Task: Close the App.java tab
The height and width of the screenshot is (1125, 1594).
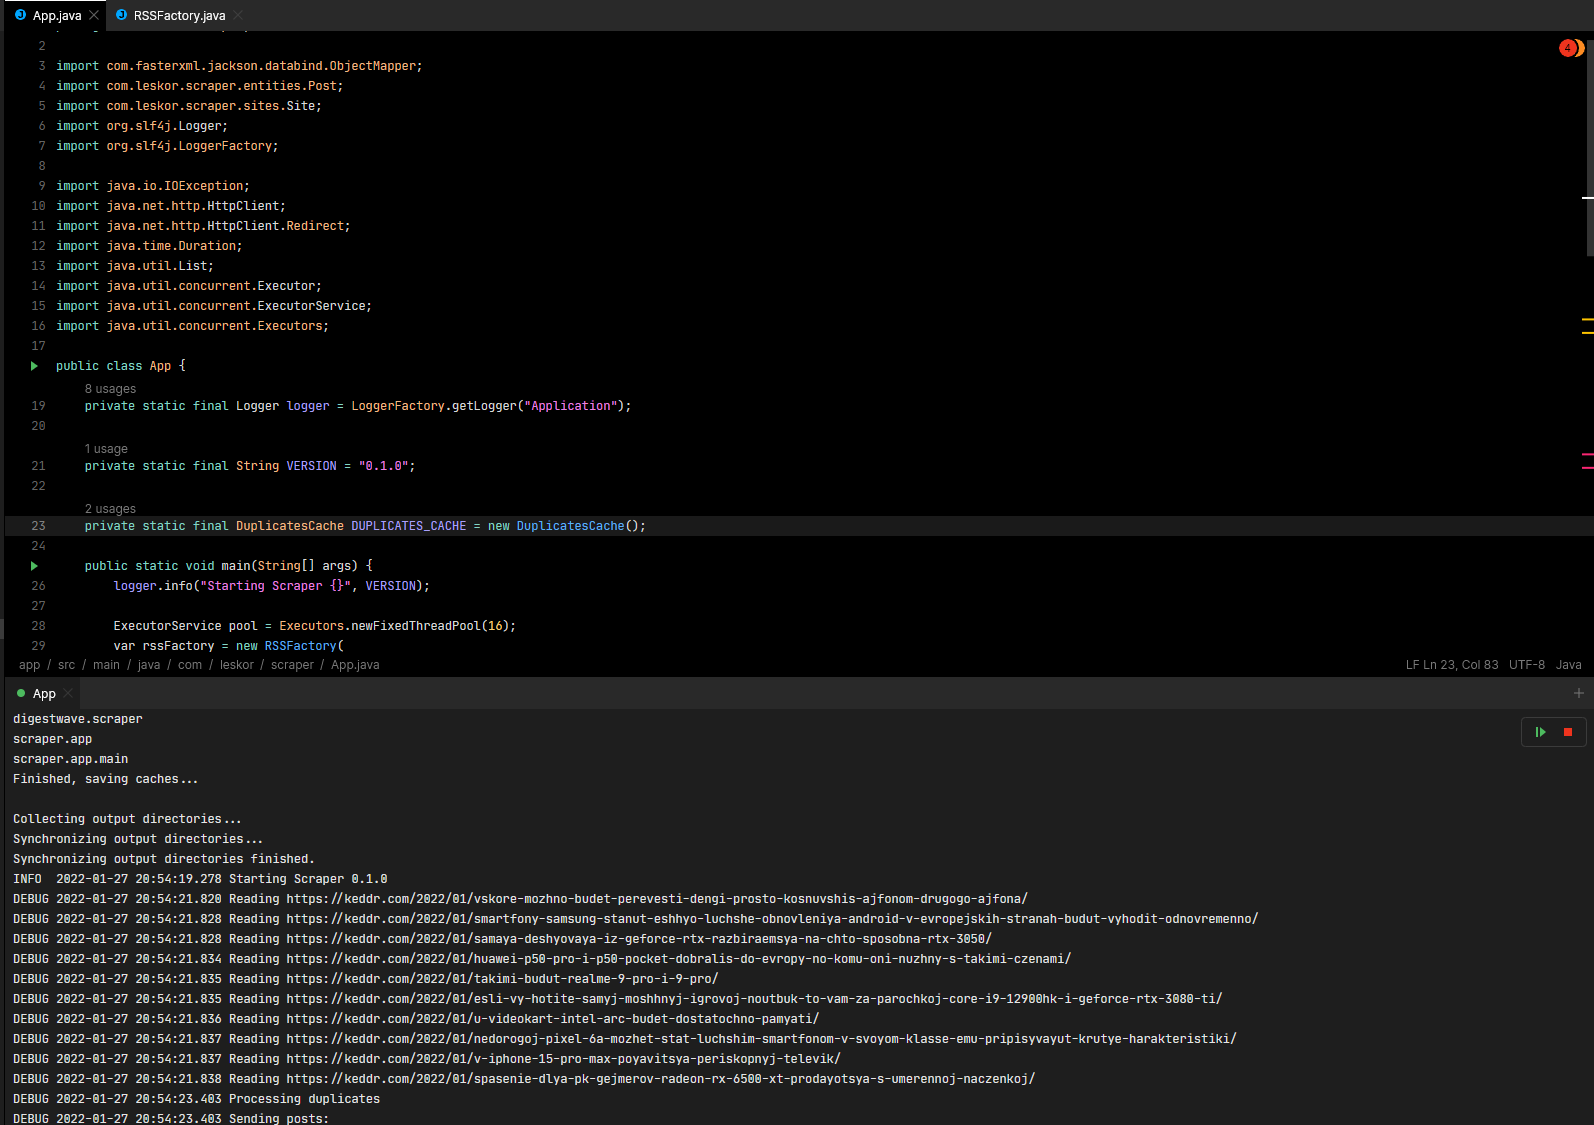Action: (94, 15)
